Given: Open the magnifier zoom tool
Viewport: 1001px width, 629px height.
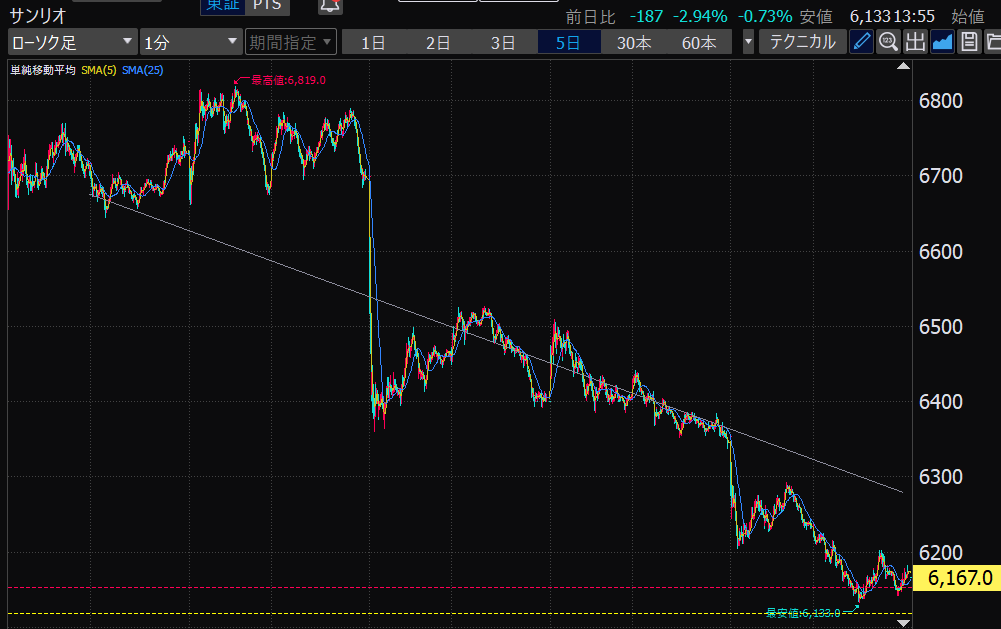Looking at the screenshot, I should (888, 42).
